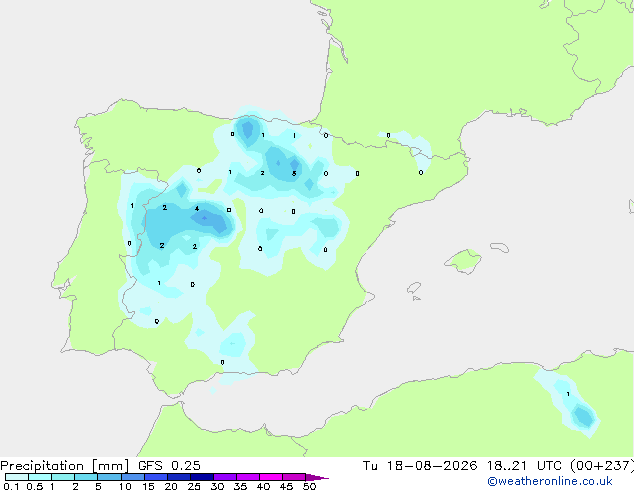Click the legend swatch between 0.5 and 1
Viewport: 634px width, 490px height.
click(x=40, y=477)
